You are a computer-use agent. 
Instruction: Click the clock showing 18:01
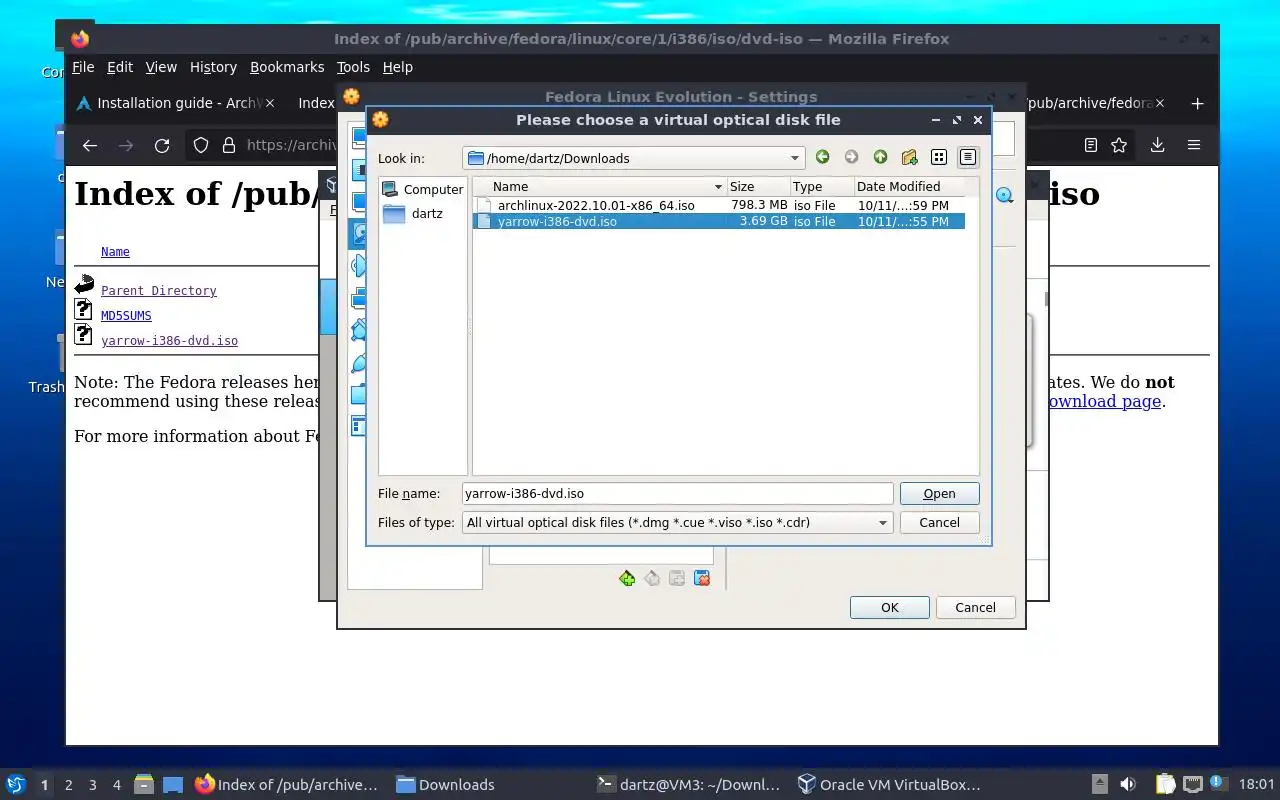pos(1256,785)
